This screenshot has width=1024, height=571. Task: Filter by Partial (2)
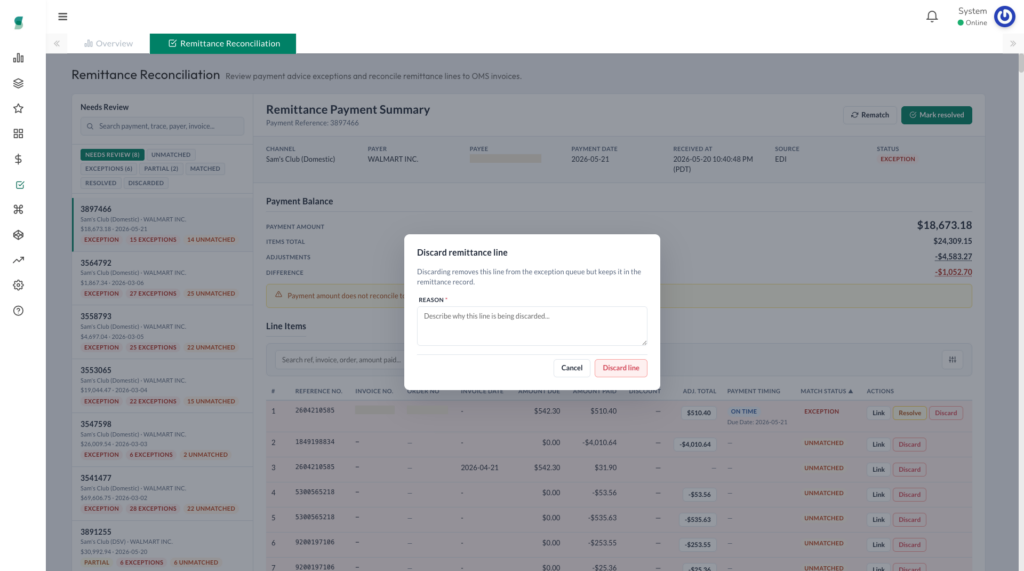click(x=161, y=169)
